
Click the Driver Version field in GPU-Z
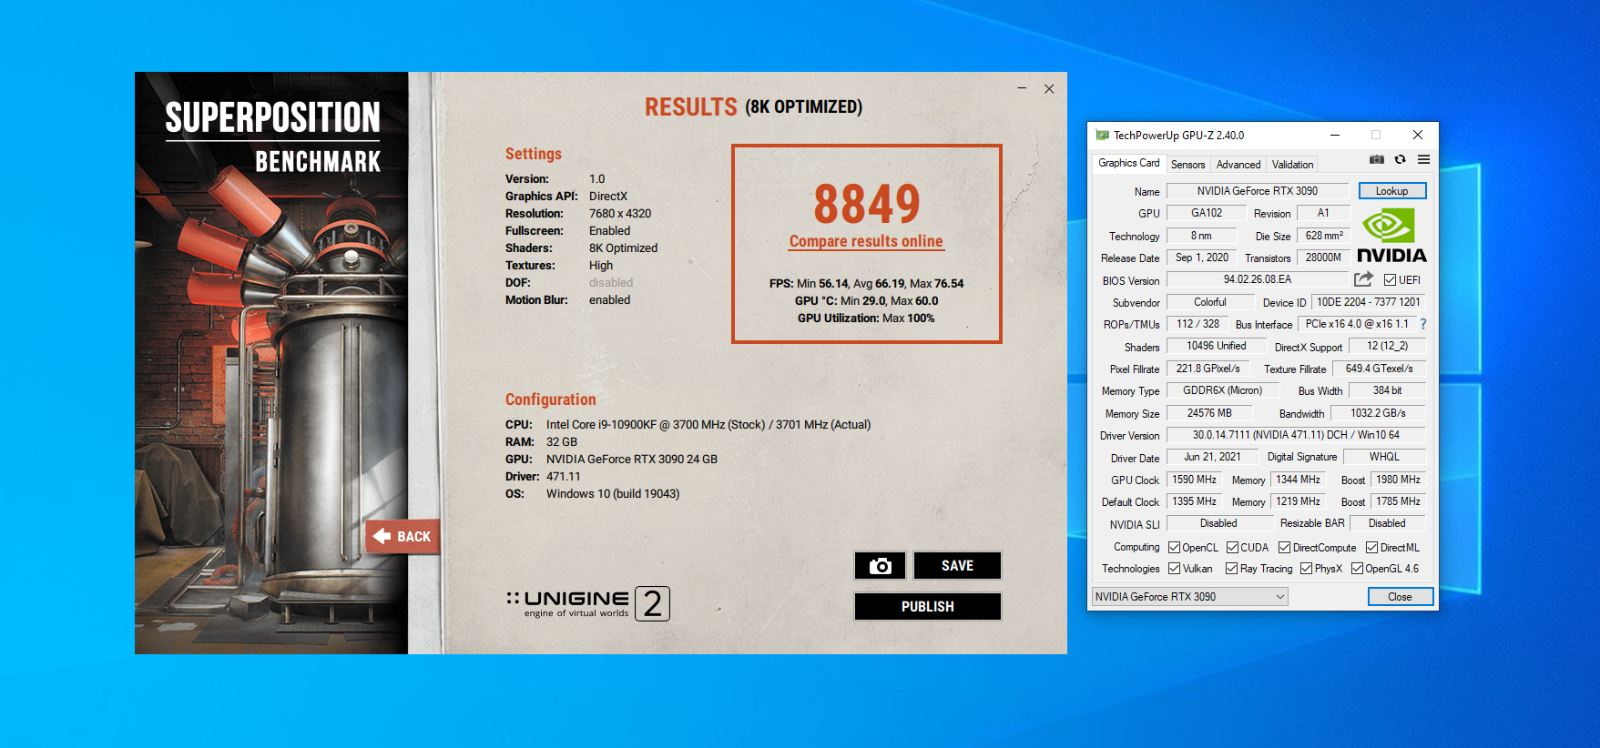[x=1296, y=435]
